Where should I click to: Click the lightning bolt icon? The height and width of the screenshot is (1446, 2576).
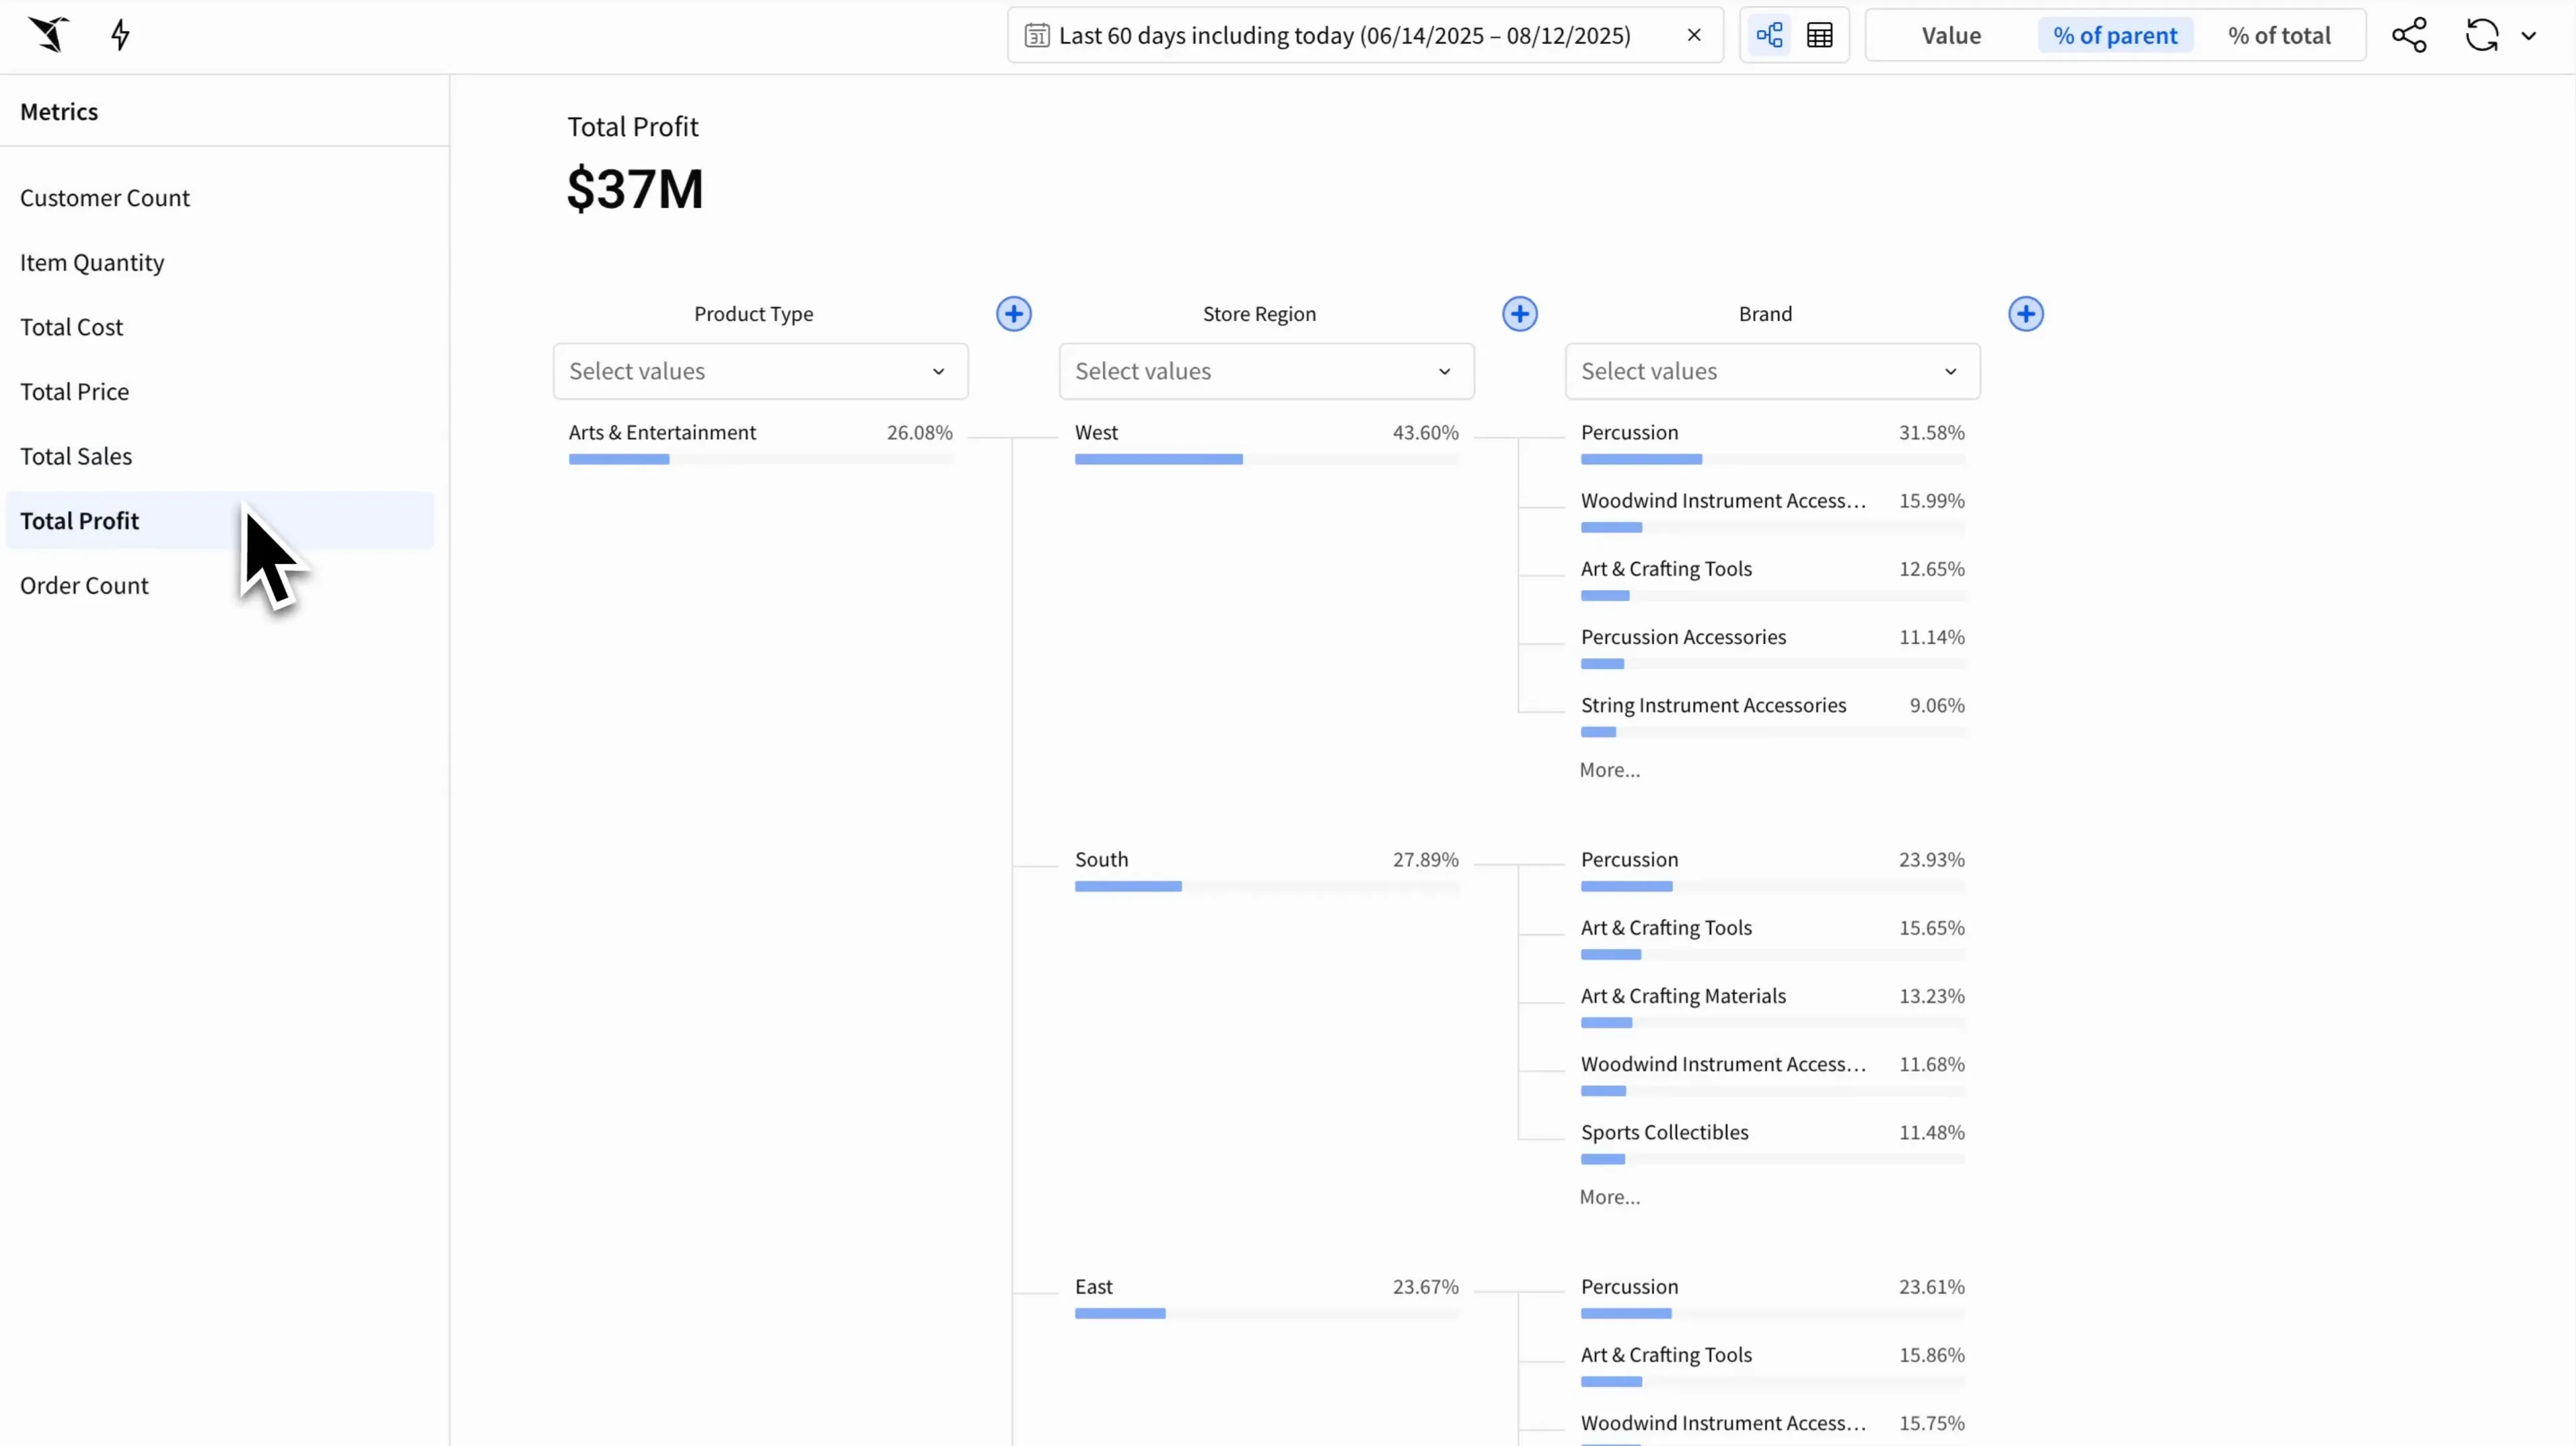click(x=120, y=35)
